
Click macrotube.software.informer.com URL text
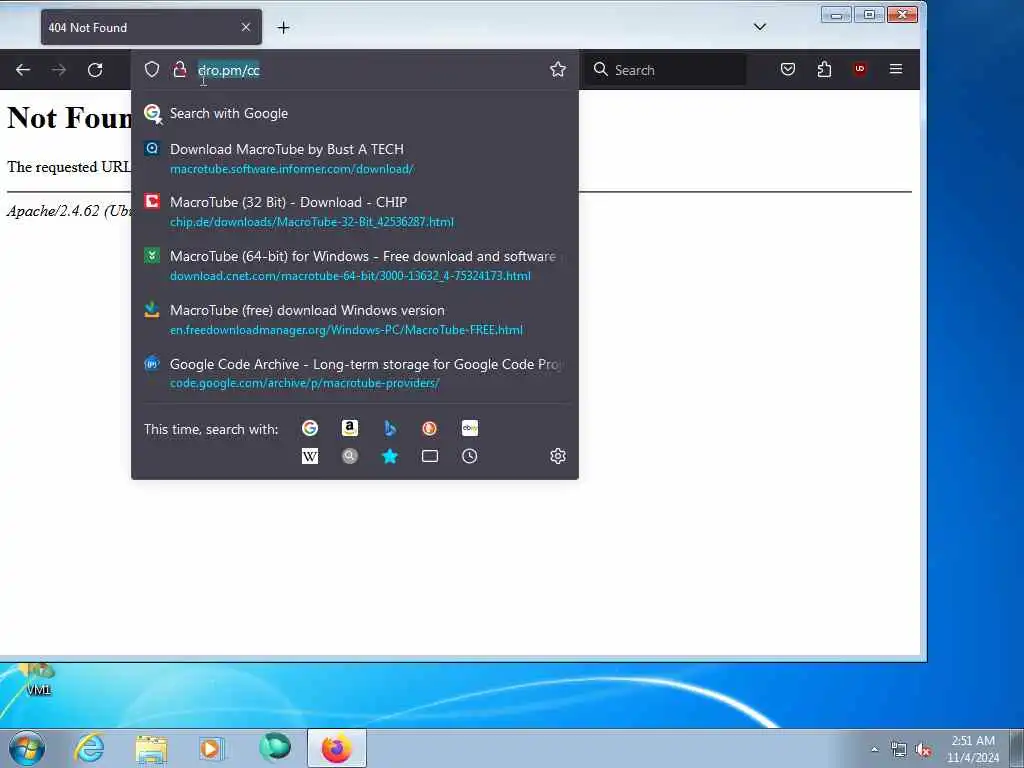tap(292, 169)
